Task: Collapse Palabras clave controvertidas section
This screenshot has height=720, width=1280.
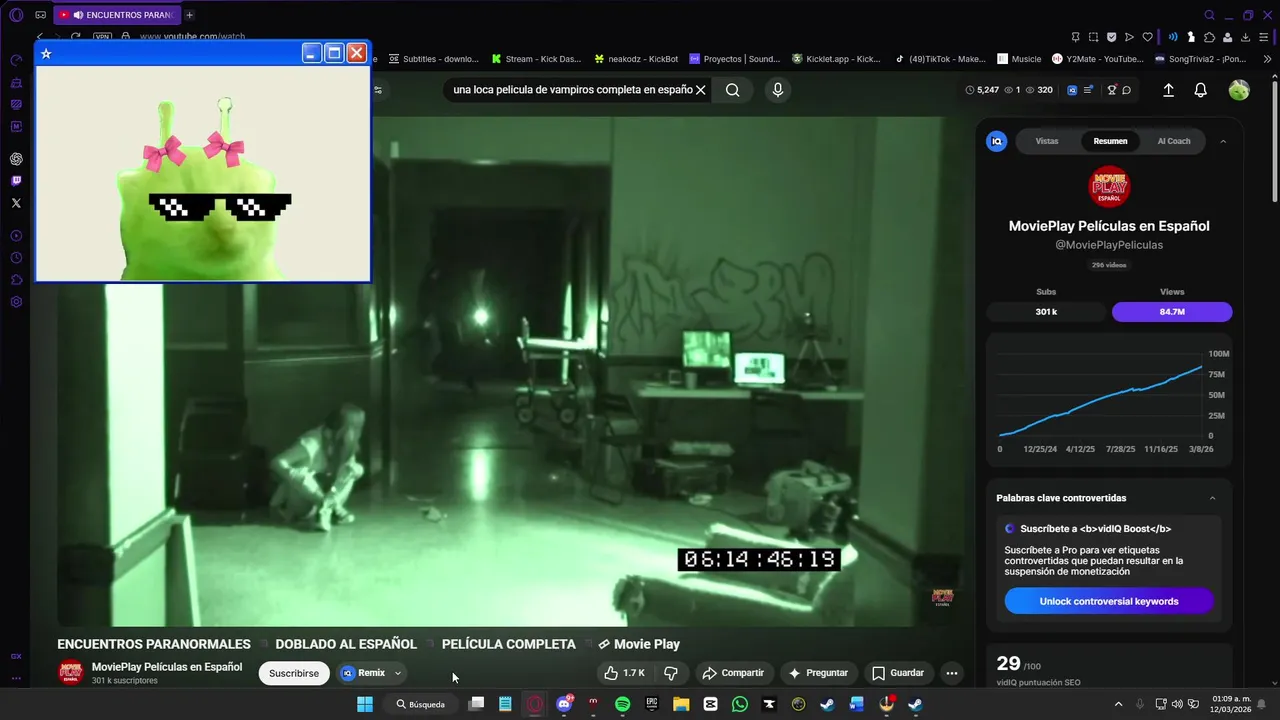Action: pos(1213,498)
